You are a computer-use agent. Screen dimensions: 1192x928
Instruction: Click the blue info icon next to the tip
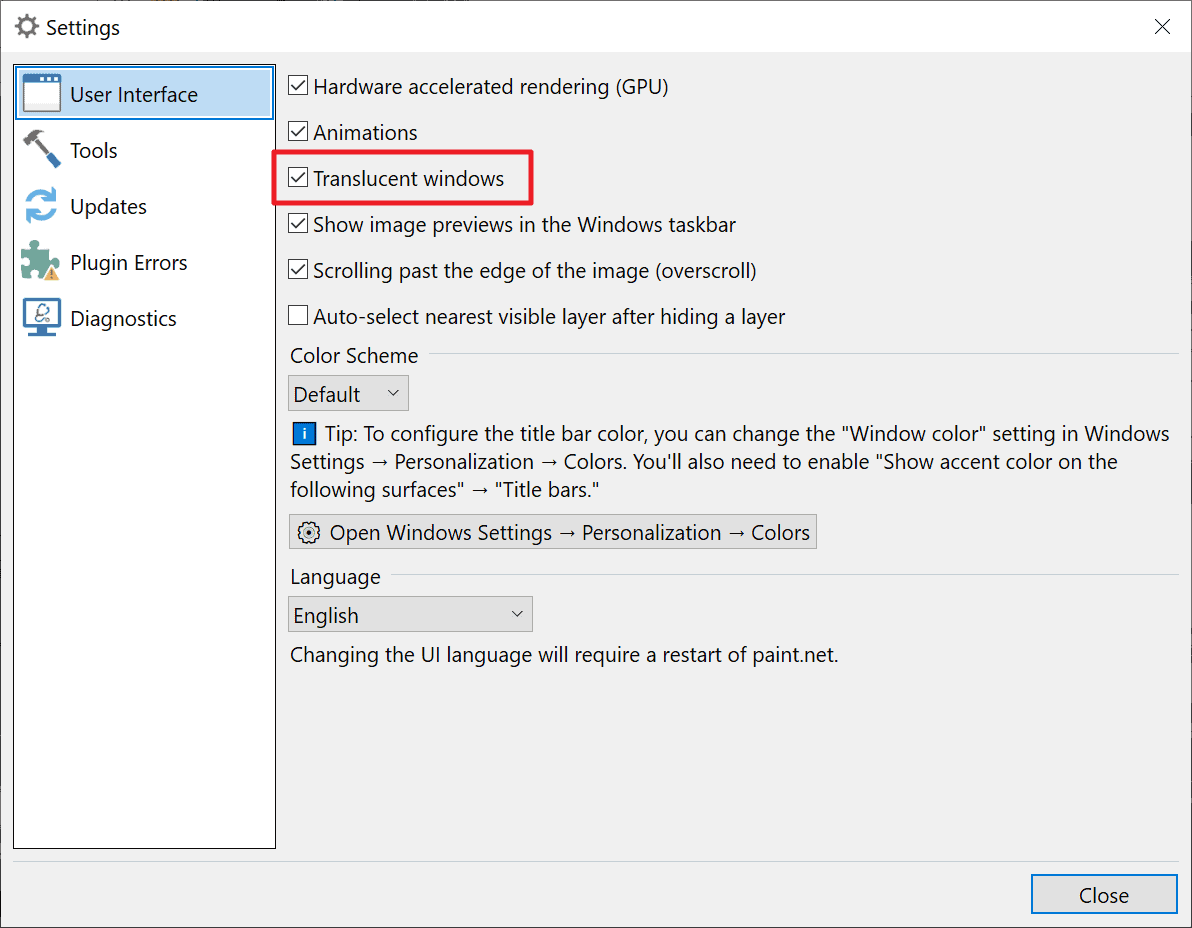pos(303,433)
